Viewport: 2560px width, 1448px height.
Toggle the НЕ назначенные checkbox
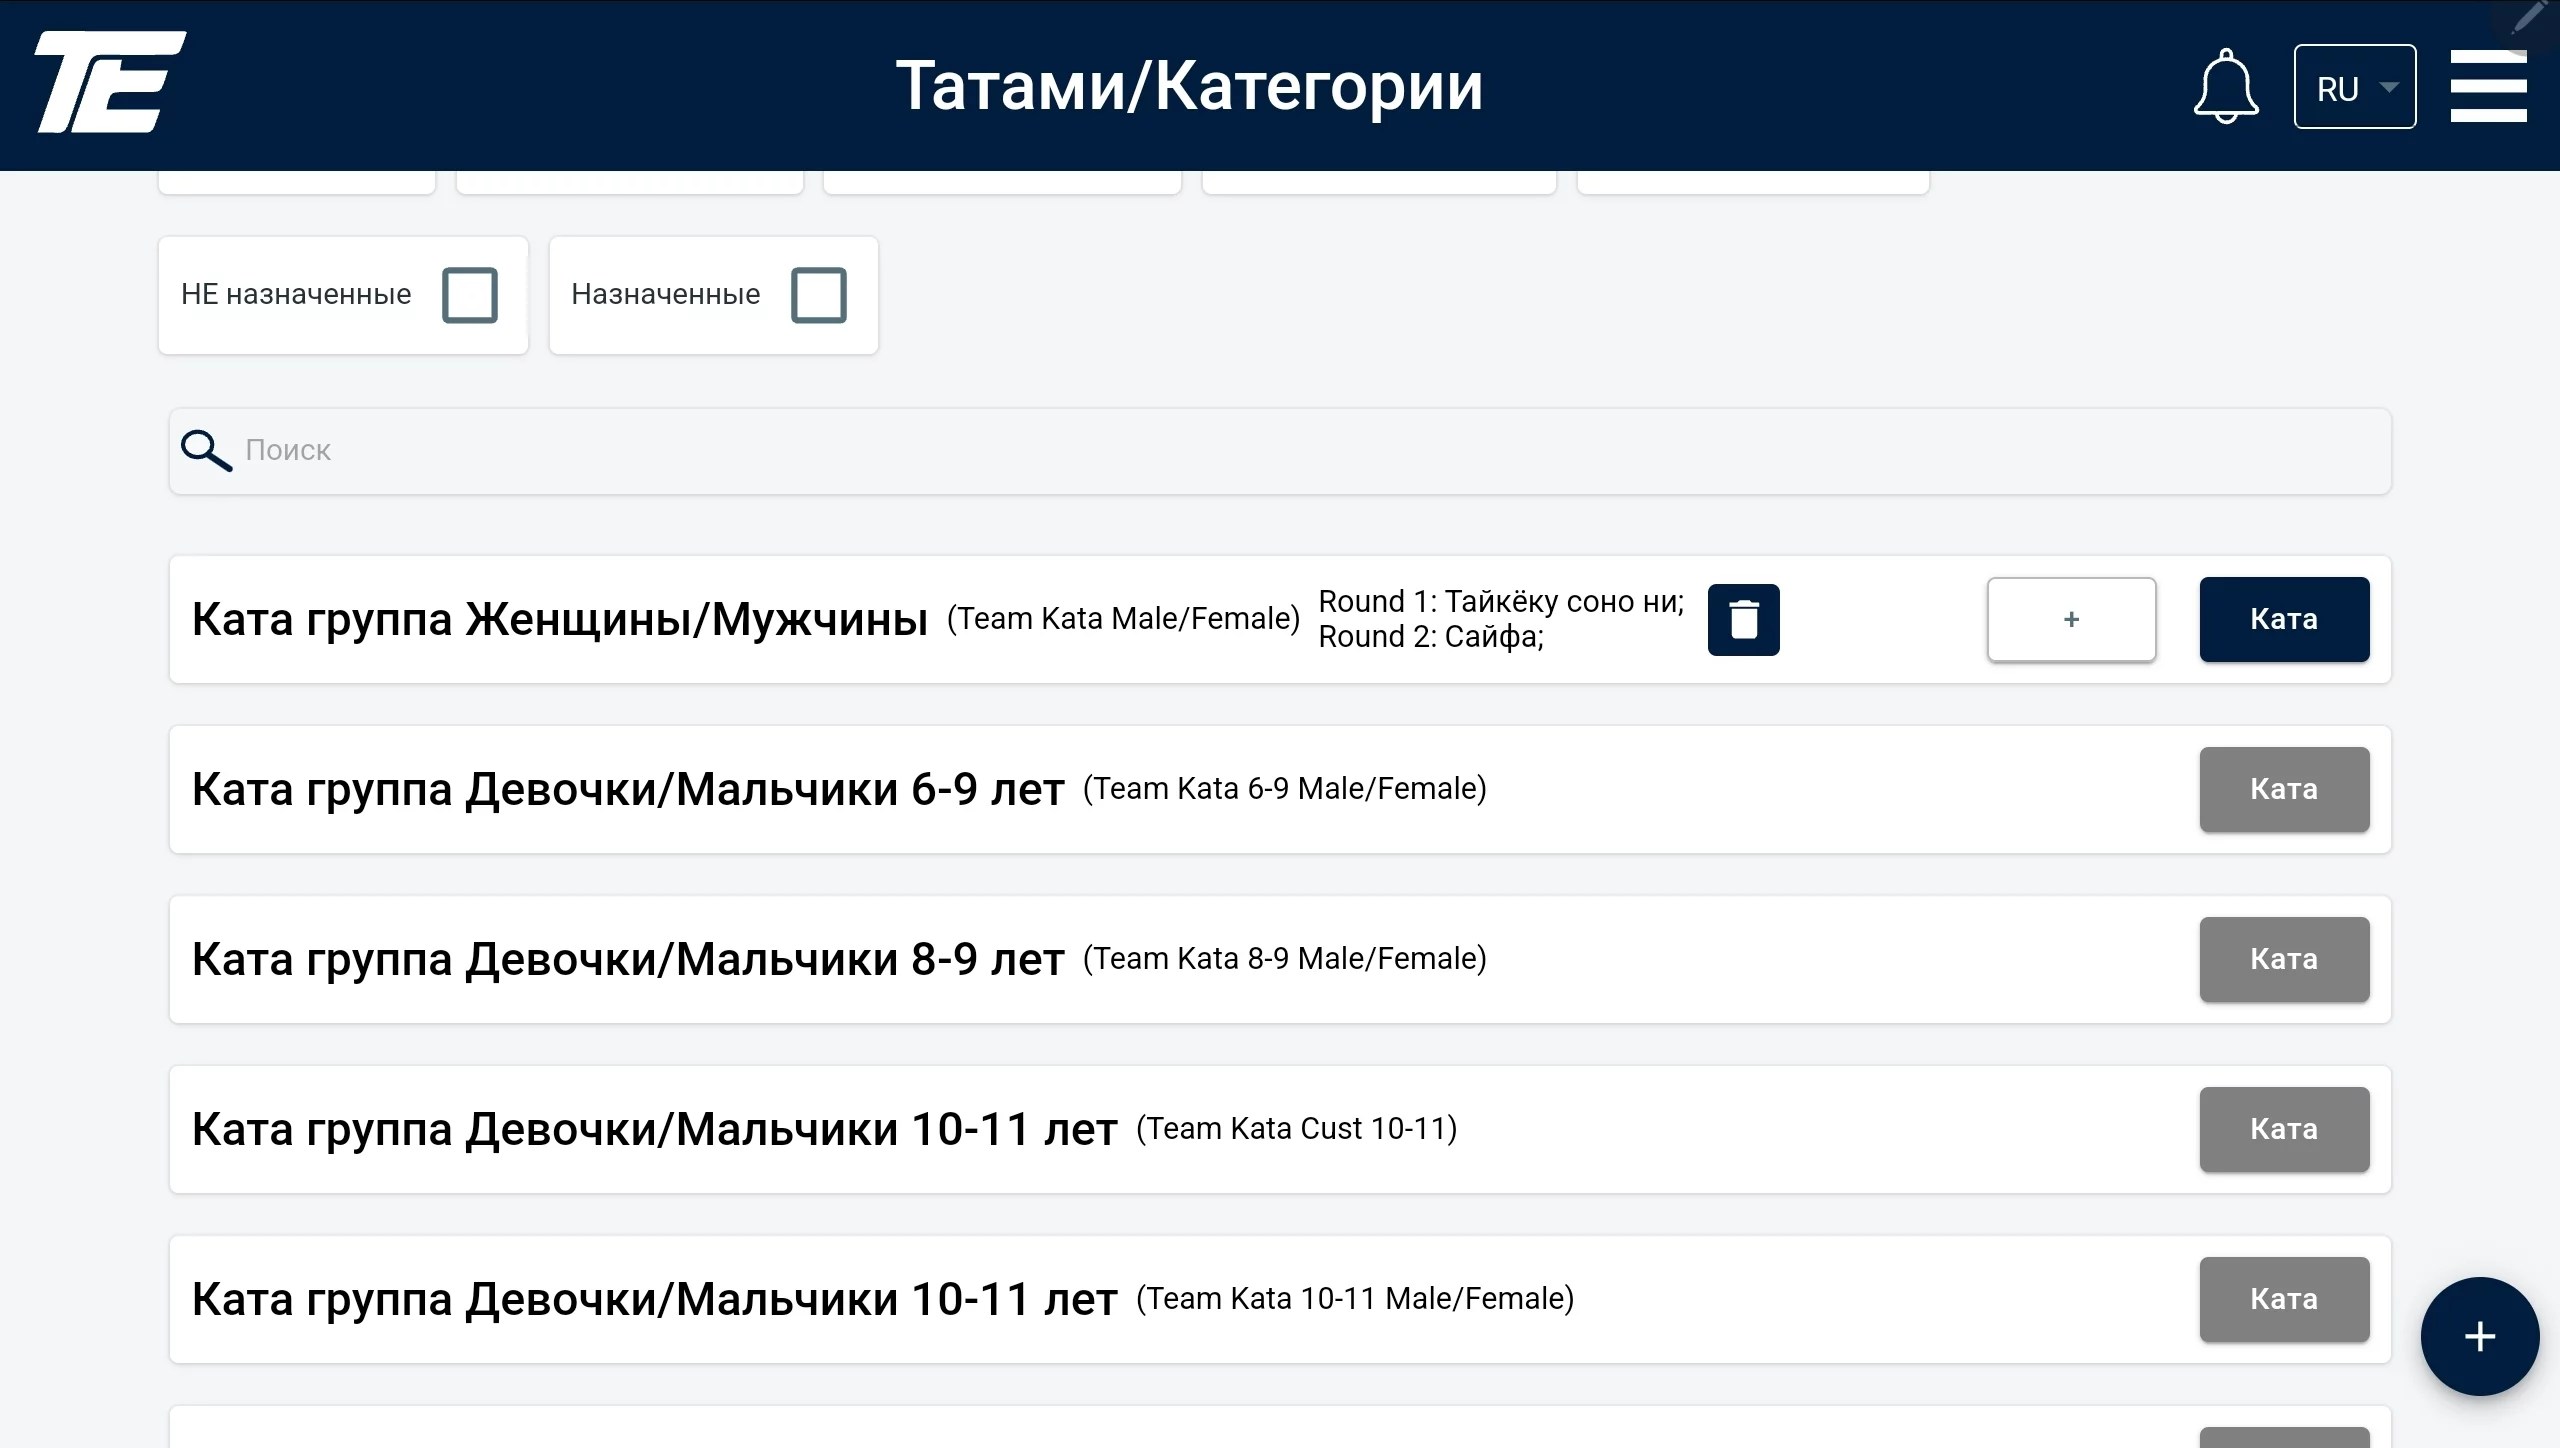point(470,295)
